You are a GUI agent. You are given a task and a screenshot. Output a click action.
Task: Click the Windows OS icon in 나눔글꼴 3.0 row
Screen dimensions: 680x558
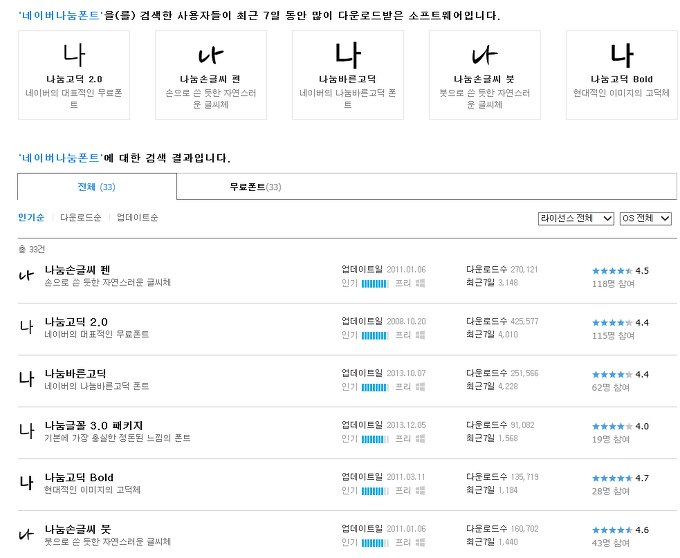pos(420,439)
